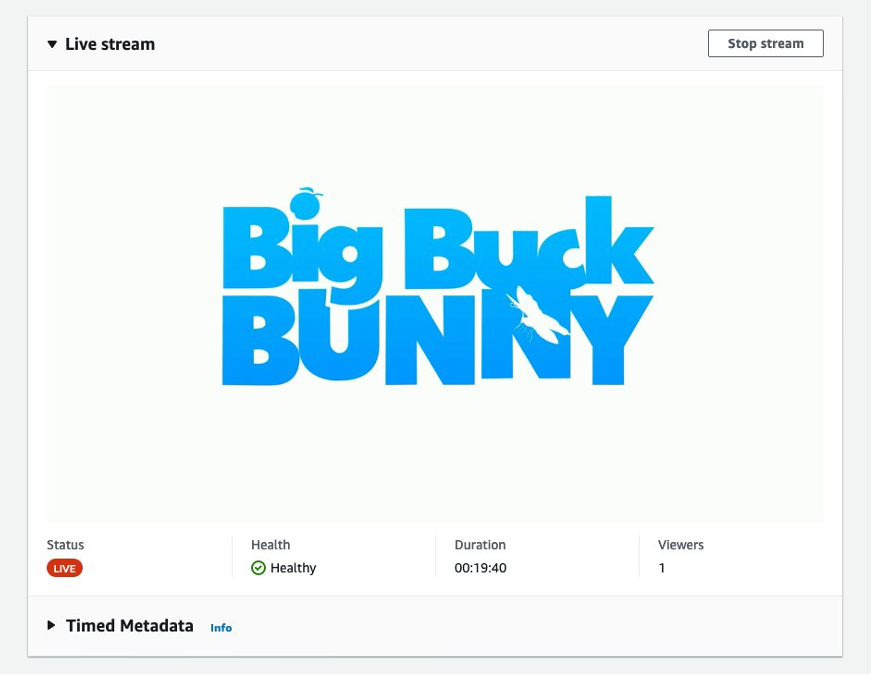Viewport: 872px width, 675px height.
Task: Click the LIVE indicator under Status
Action: coord(63,568)
